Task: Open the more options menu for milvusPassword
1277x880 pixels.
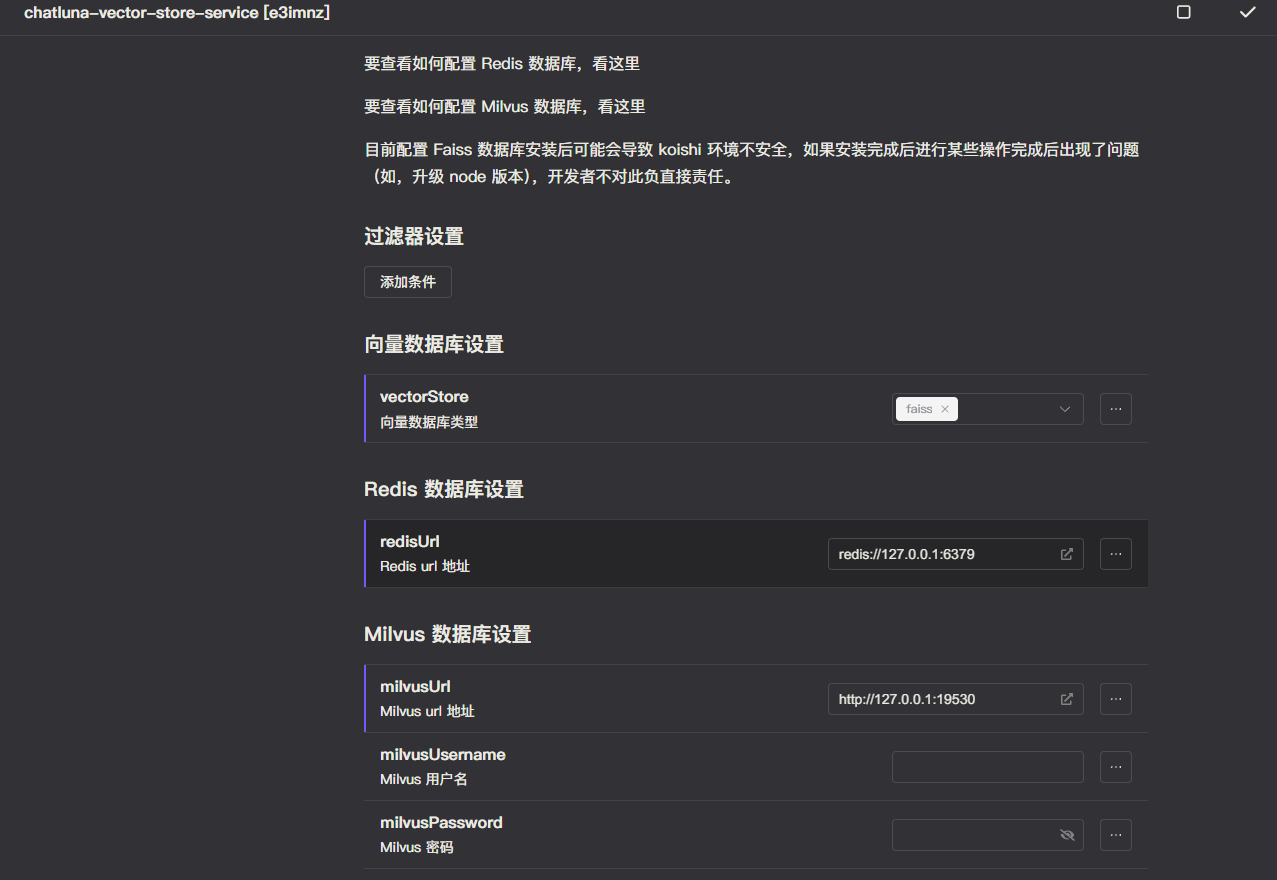Action: pos(1115,834)
